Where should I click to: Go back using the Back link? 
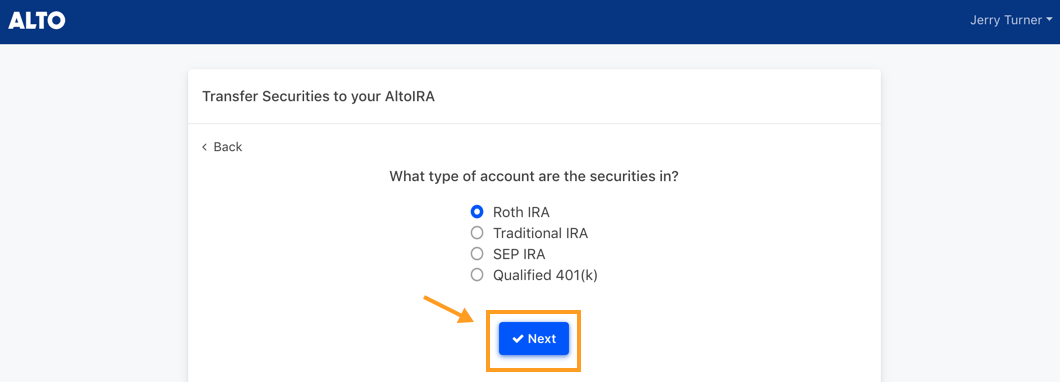[x=222, y=147]
